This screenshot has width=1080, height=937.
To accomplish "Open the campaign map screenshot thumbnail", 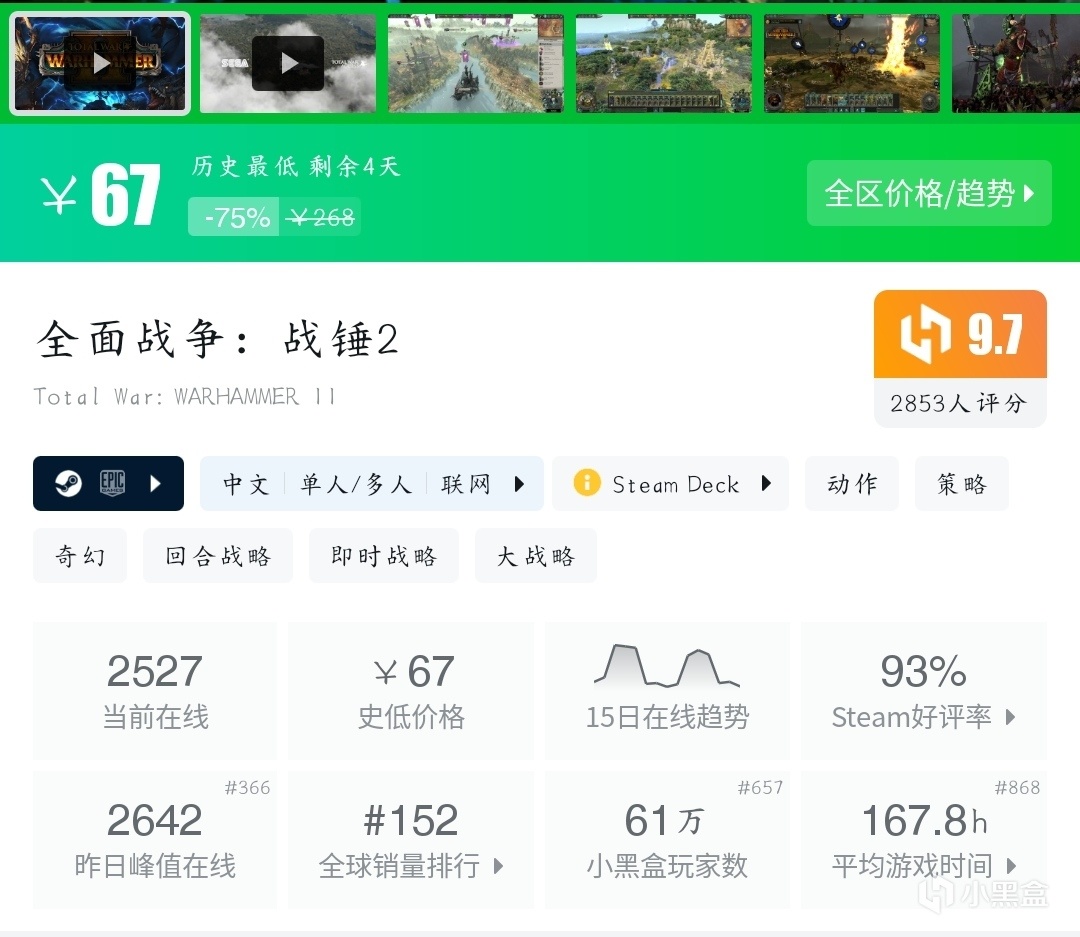I will coord(664,63).
